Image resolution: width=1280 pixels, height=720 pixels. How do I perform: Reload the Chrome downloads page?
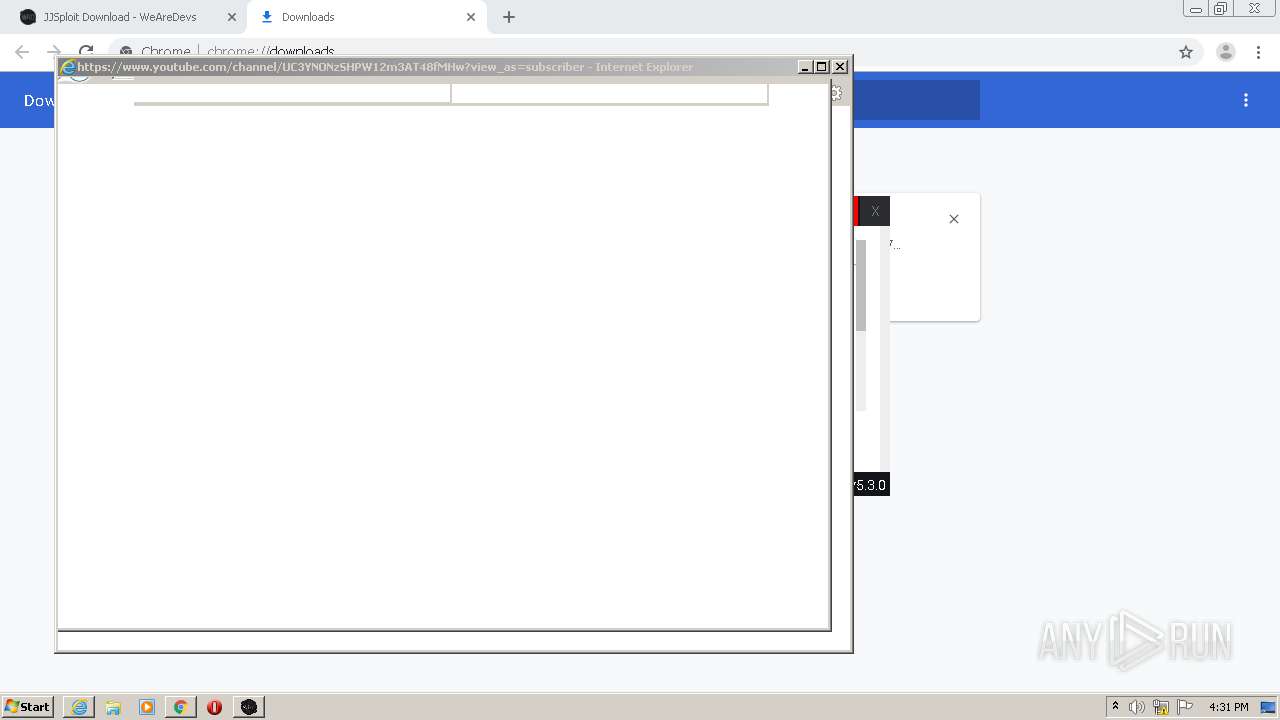pyautogui.click(x=86, y=51)
